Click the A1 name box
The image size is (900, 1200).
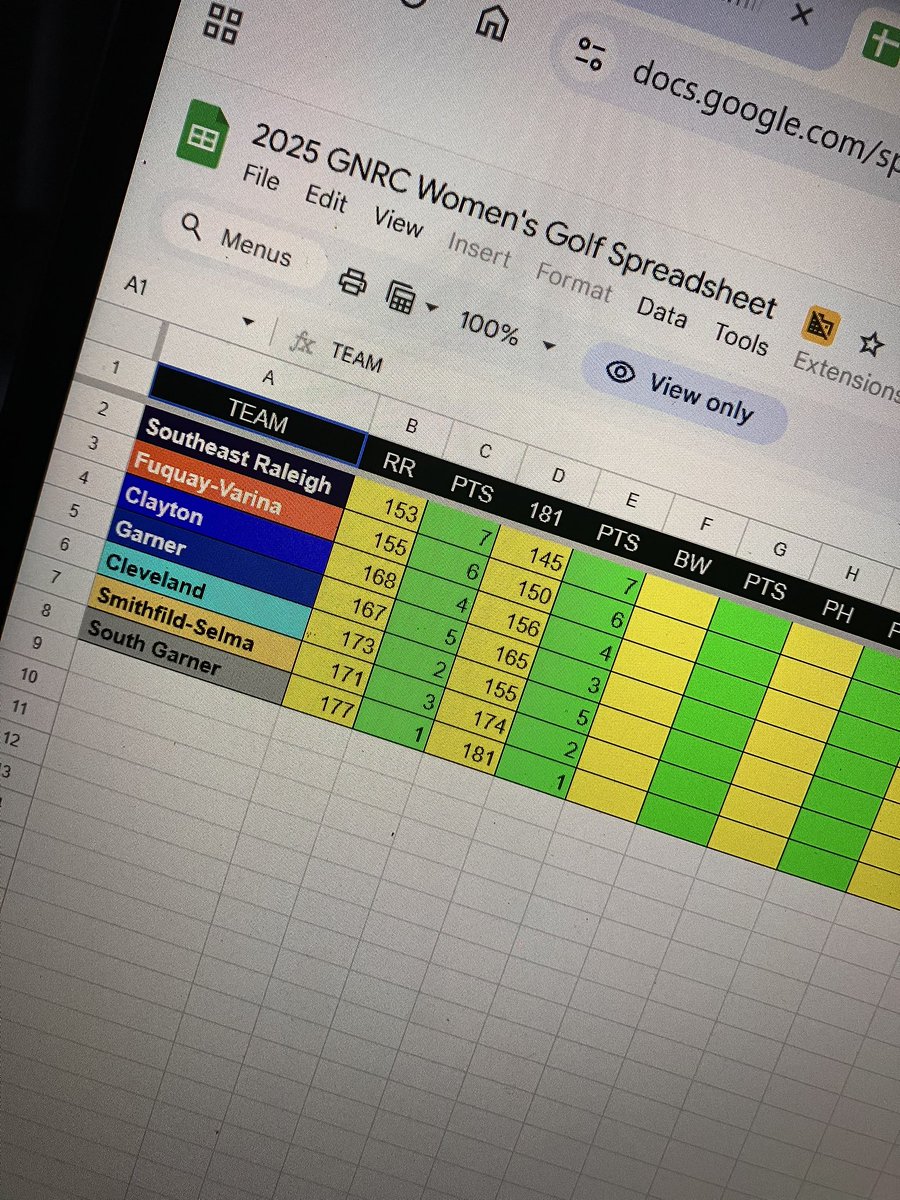[x=137, y=286]
